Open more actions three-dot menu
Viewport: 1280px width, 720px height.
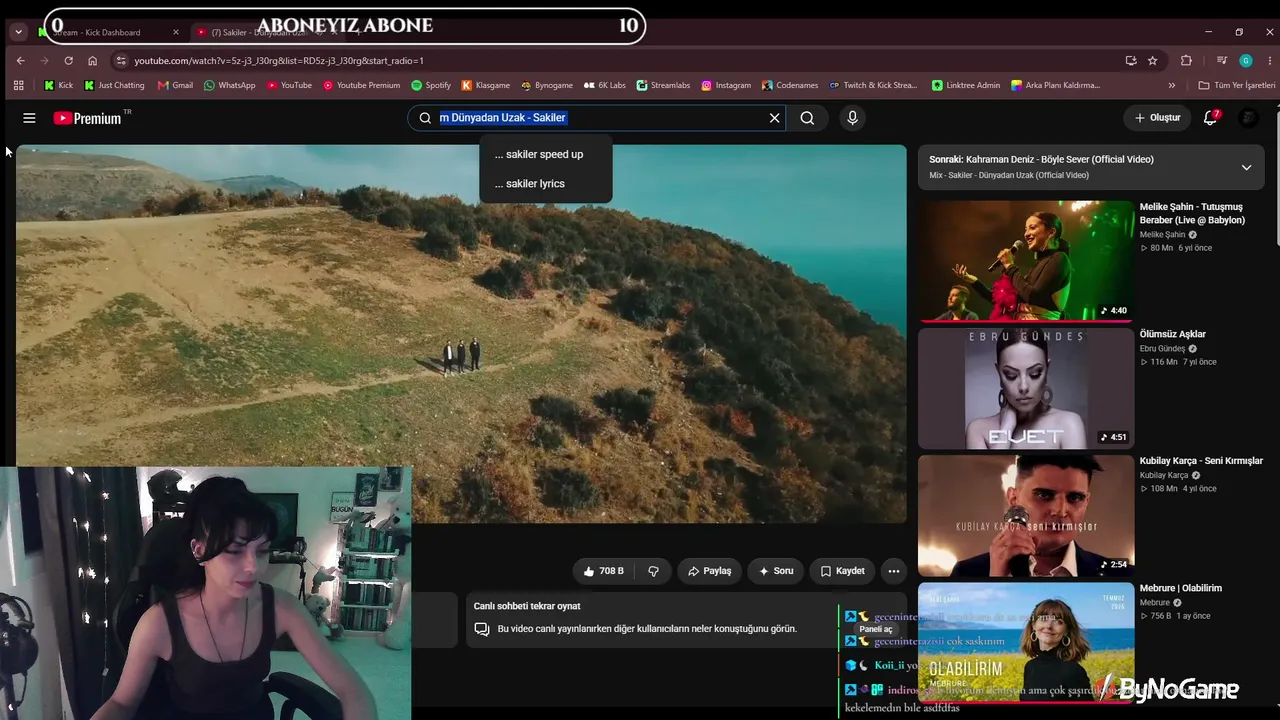pos(894,571)
